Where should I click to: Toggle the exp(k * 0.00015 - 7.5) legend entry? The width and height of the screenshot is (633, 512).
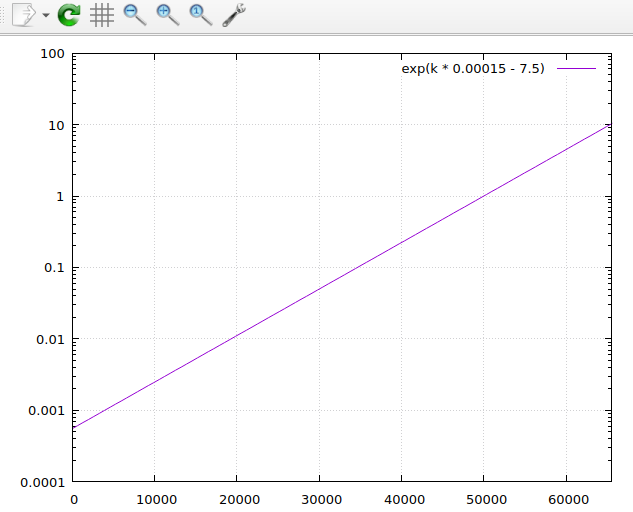472,69
